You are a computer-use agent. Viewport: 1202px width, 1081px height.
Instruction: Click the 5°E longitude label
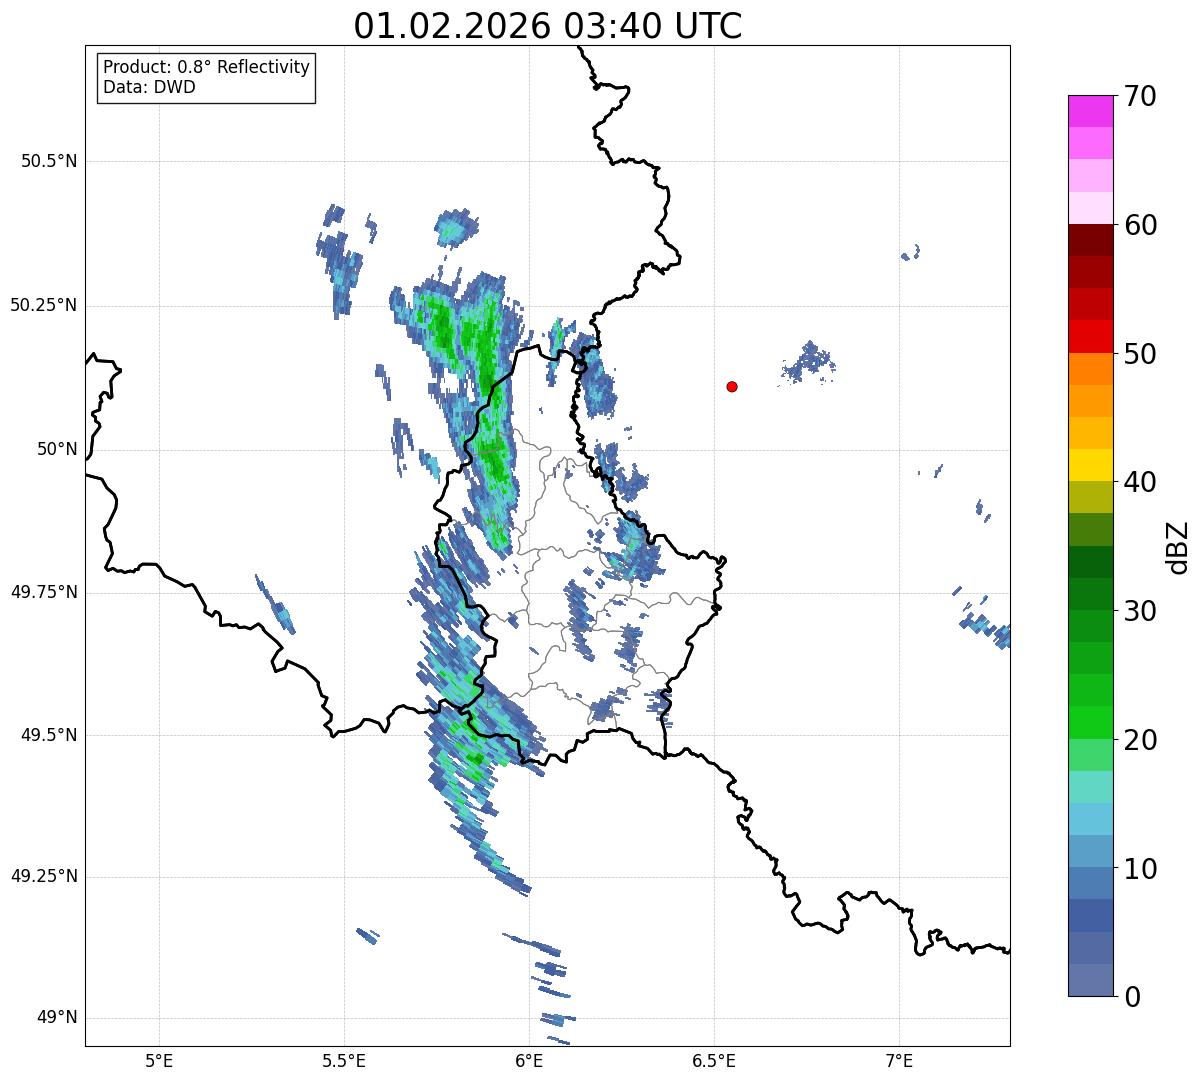tap(159, 1060)
